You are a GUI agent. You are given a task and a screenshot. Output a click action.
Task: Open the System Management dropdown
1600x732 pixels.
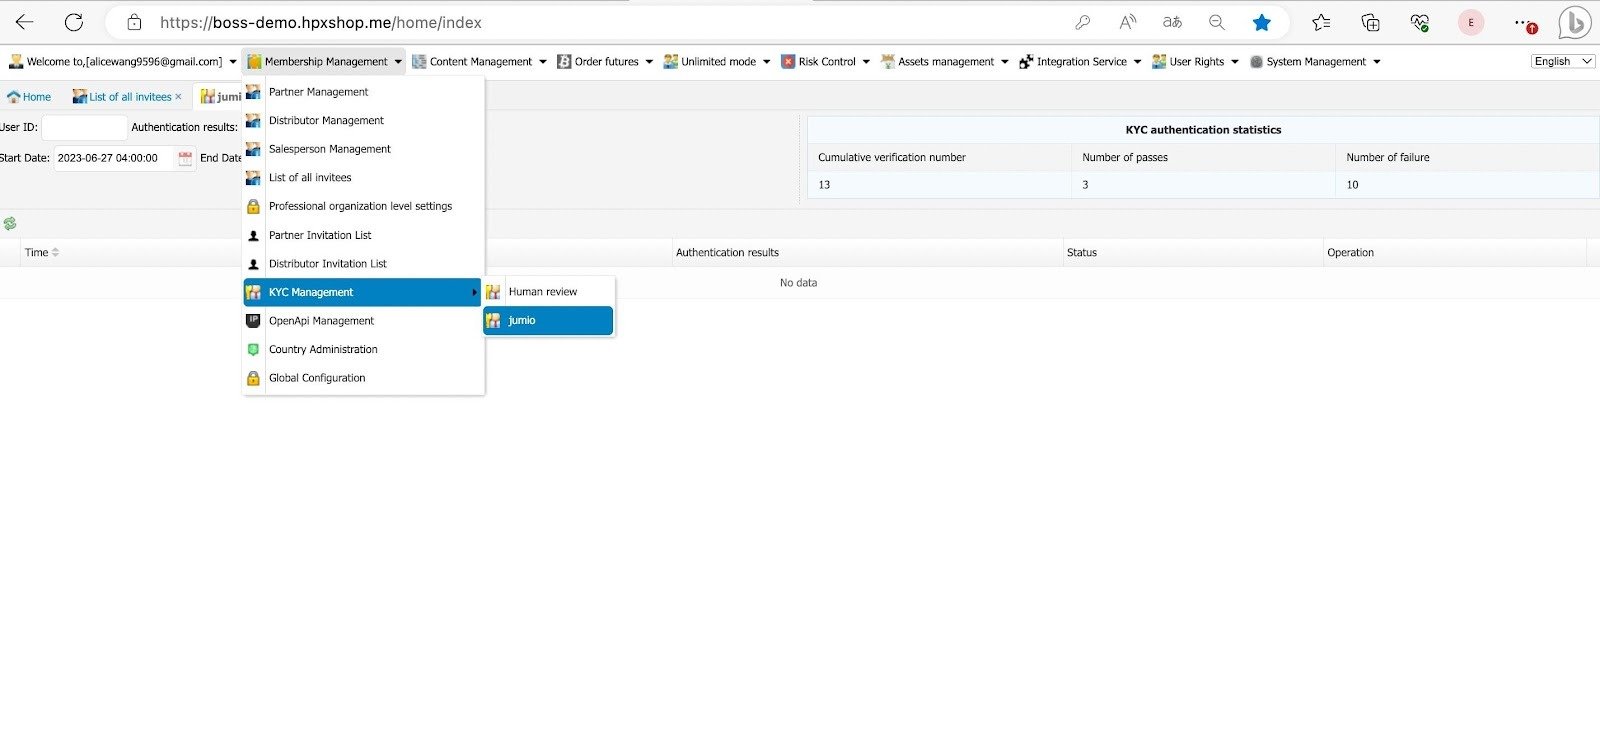point(1316,62)
